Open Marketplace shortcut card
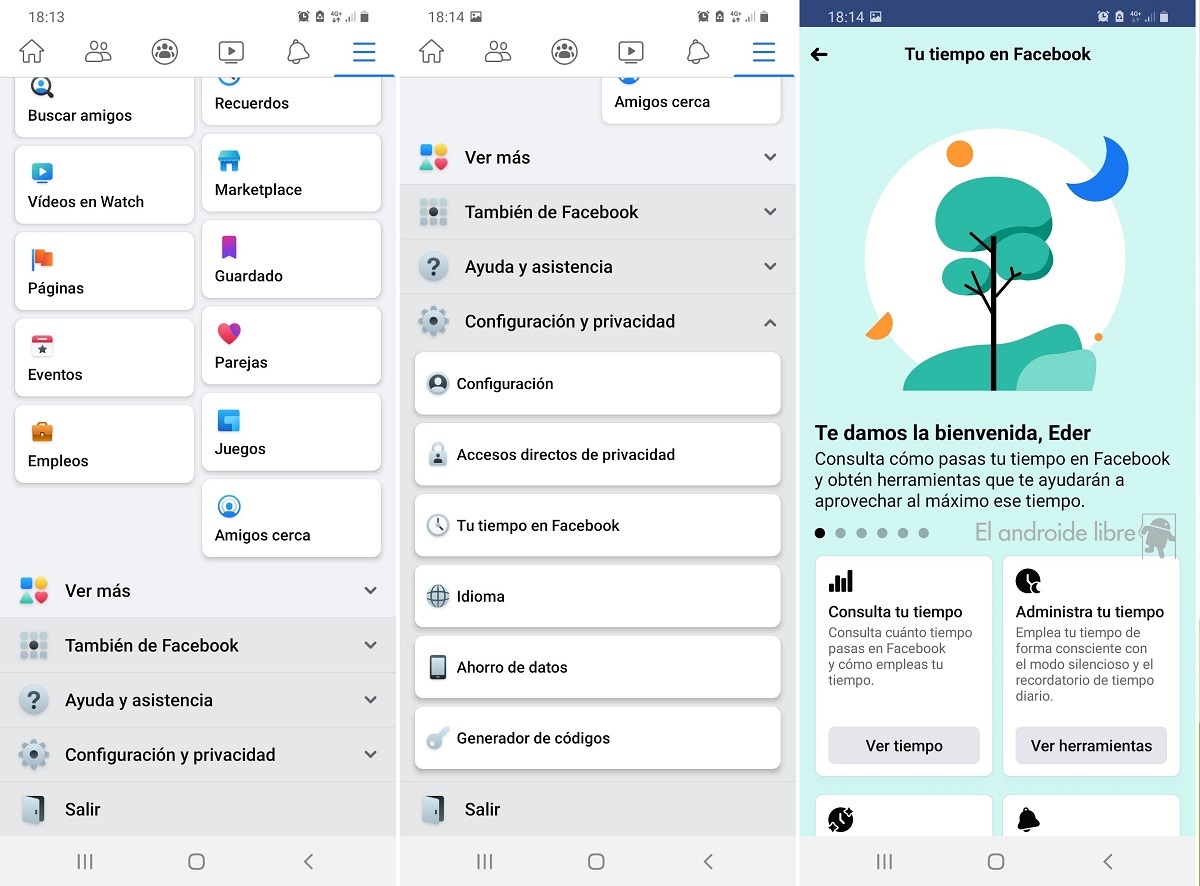 (x=291, y=173)
